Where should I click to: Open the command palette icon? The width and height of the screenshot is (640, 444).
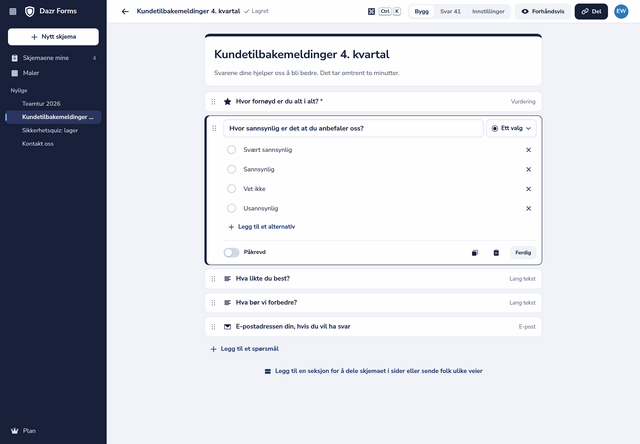pyautogui.click(x=371, y=11)
